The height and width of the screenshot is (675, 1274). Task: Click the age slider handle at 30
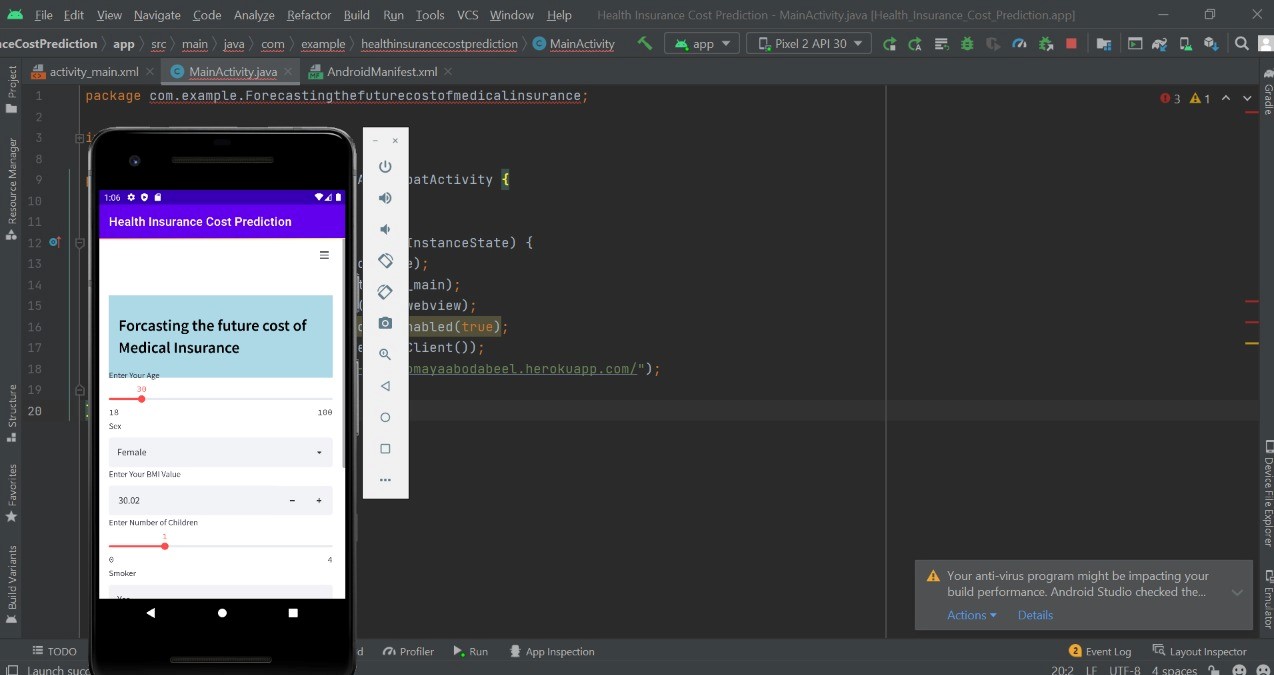(x=142, y=399)
